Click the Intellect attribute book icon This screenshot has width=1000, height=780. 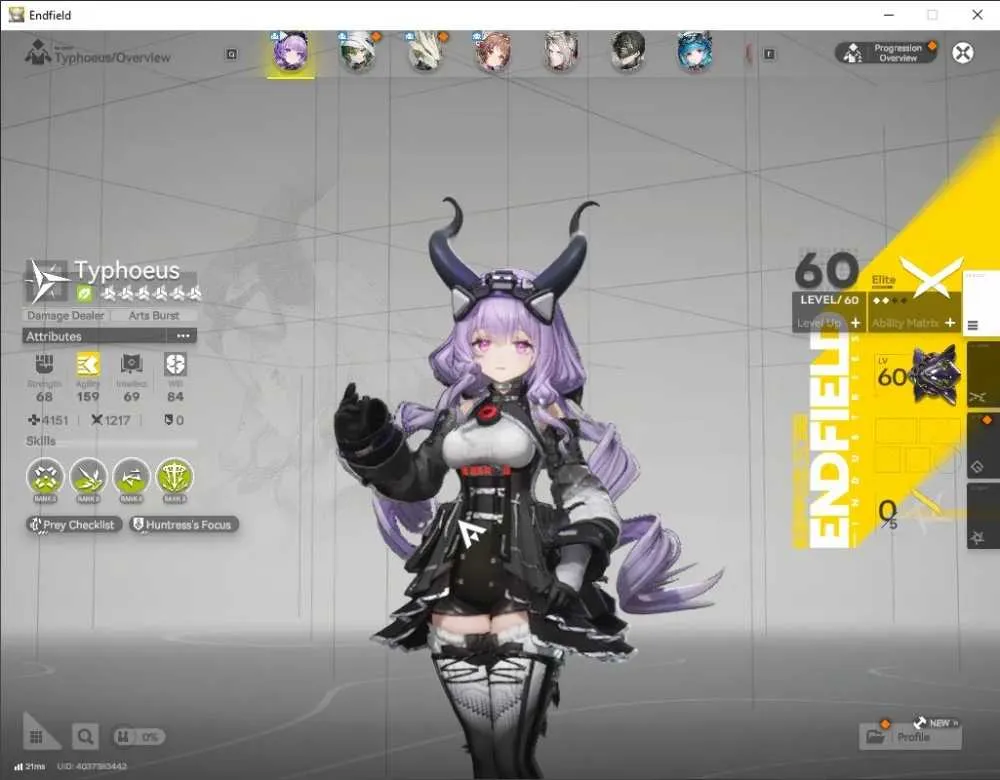(x=131, y=364)
